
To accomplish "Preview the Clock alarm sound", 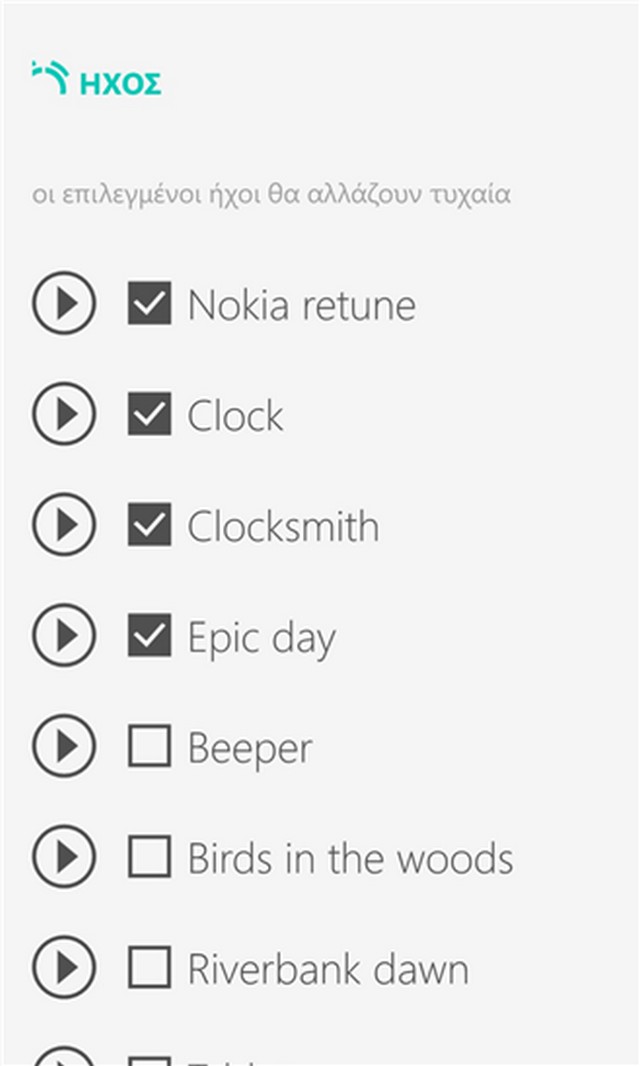I will point(64,415).
